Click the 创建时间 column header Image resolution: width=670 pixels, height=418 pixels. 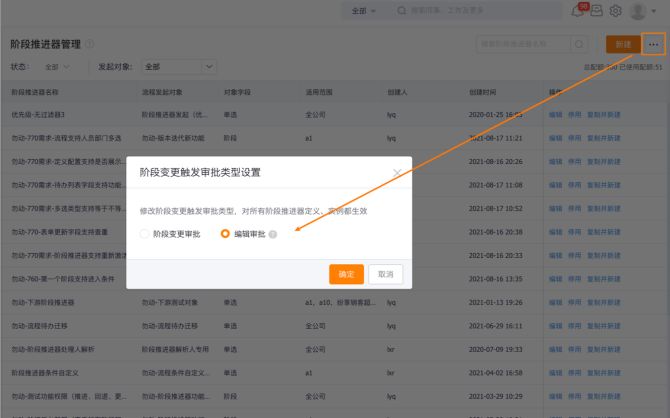[483, 91]
